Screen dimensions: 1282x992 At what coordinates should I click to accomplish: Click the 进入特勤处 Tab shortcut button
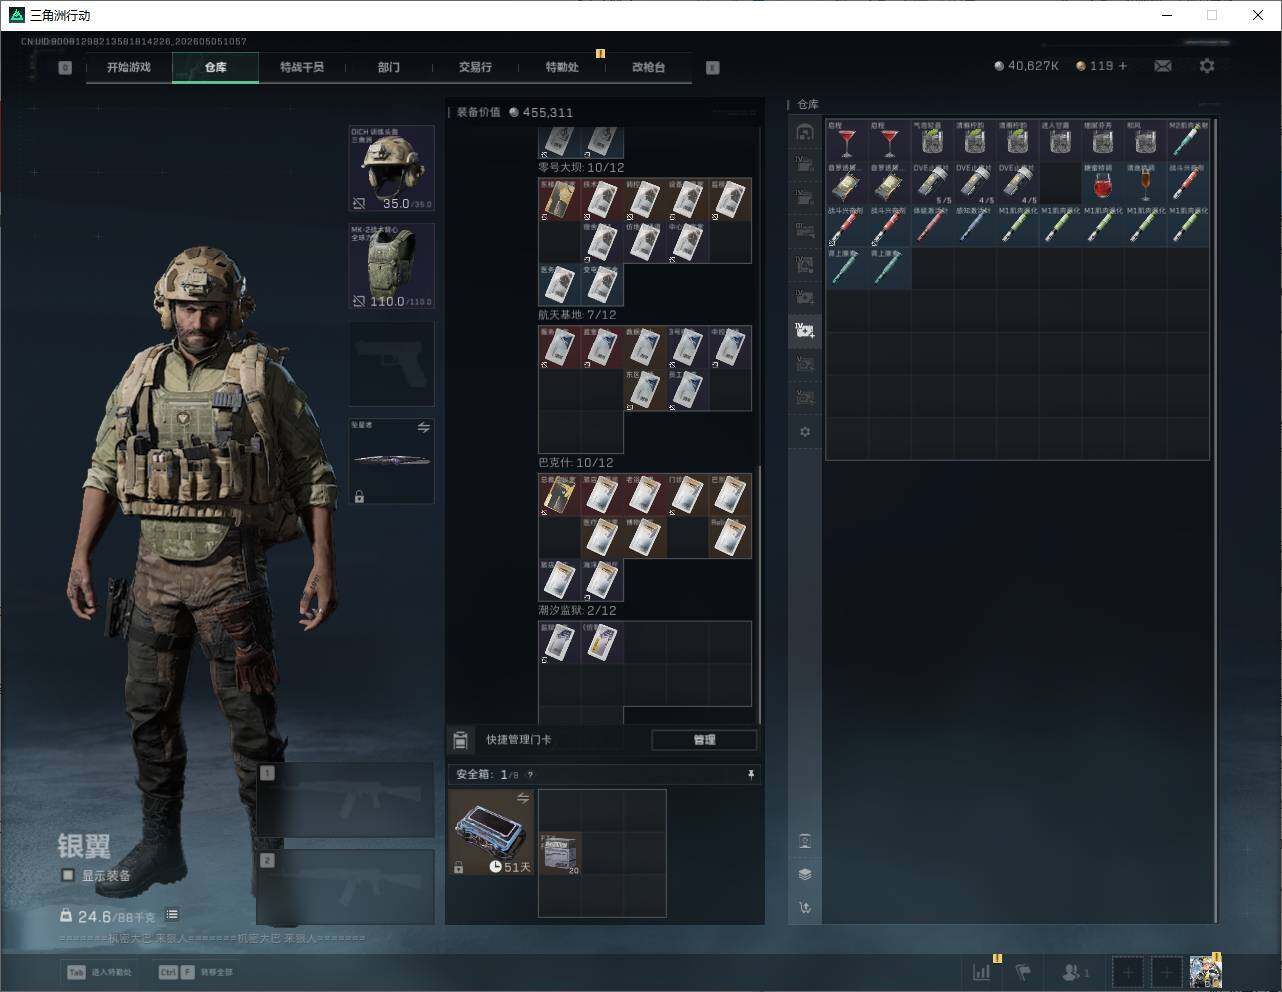(x=101, y=972)
